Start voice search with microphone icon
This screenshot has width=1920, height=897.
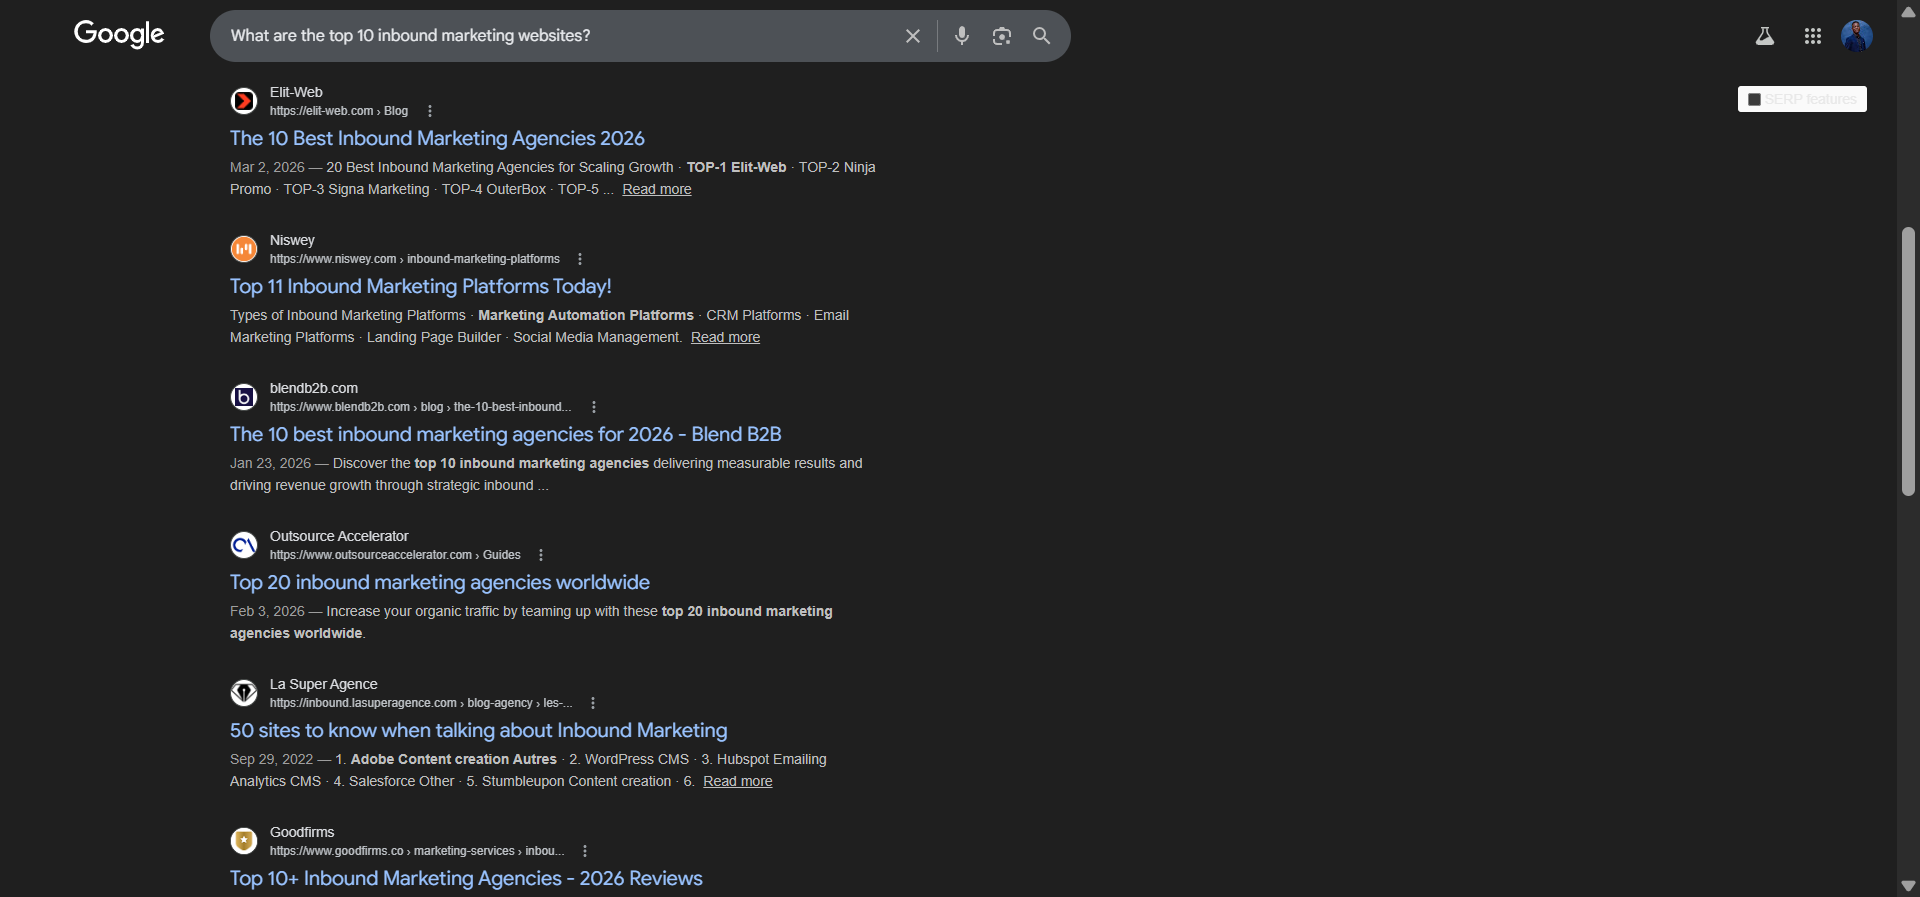click(x=962, y=36)
